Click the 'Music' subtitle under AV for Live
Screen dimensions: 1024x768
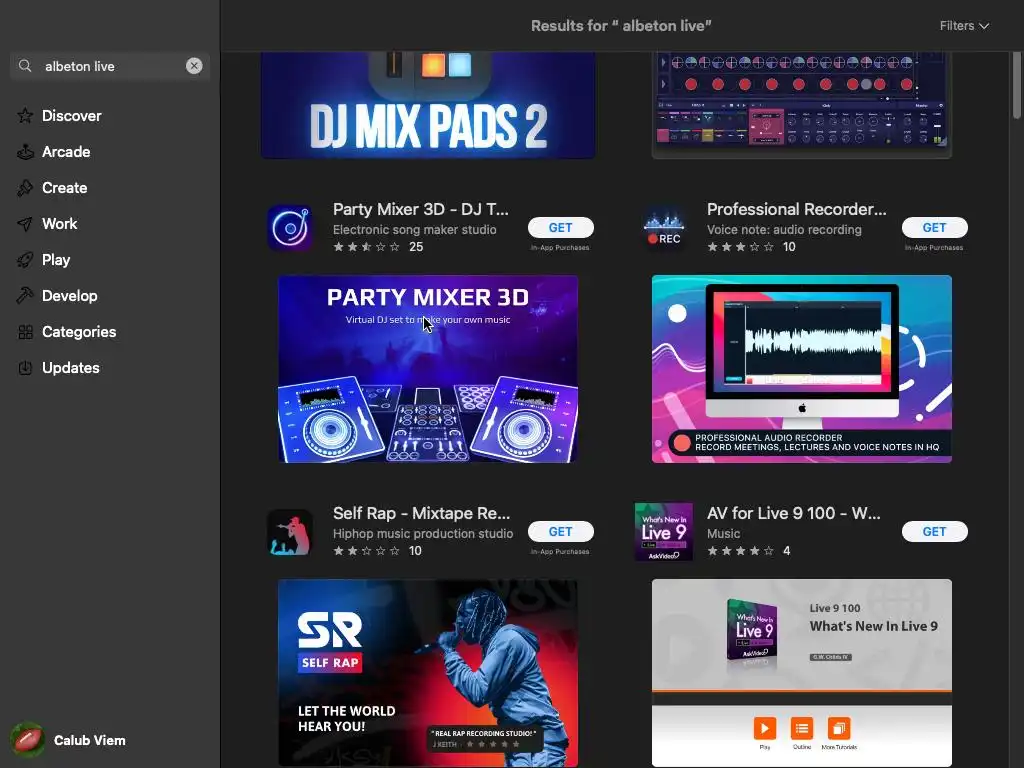pyautogui.click(x=724, y=534)
